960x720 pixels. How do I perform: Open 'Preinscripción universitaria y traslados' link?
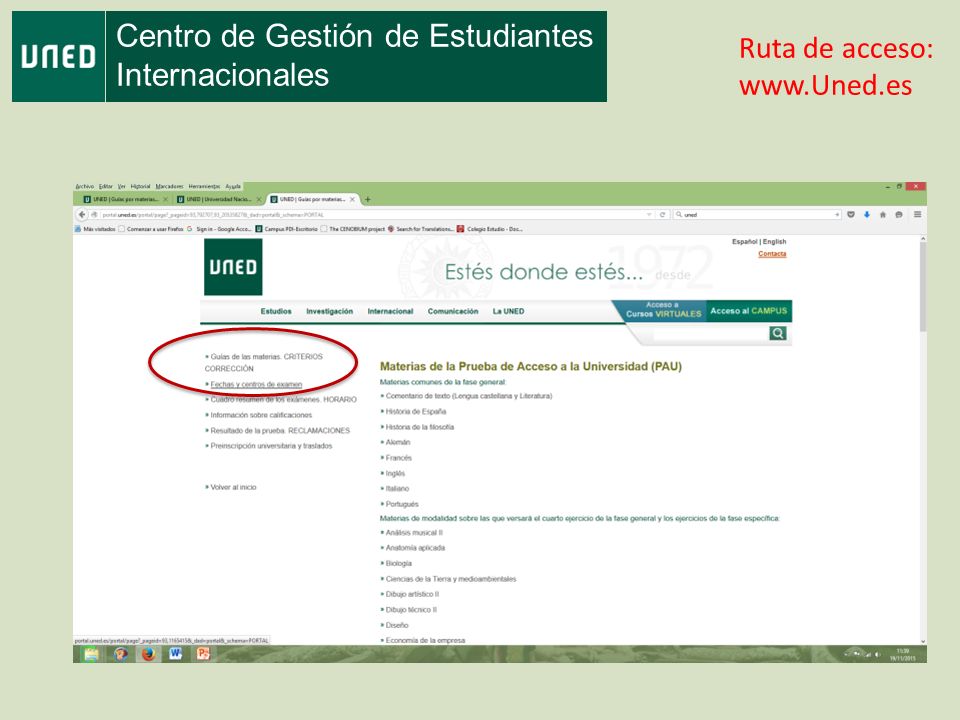click(x=271, y=446)
